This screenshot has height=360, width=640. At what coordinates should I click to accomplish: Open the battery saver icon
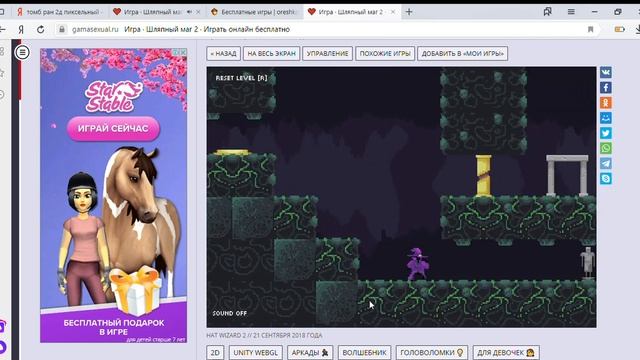(x=620, y=29)
